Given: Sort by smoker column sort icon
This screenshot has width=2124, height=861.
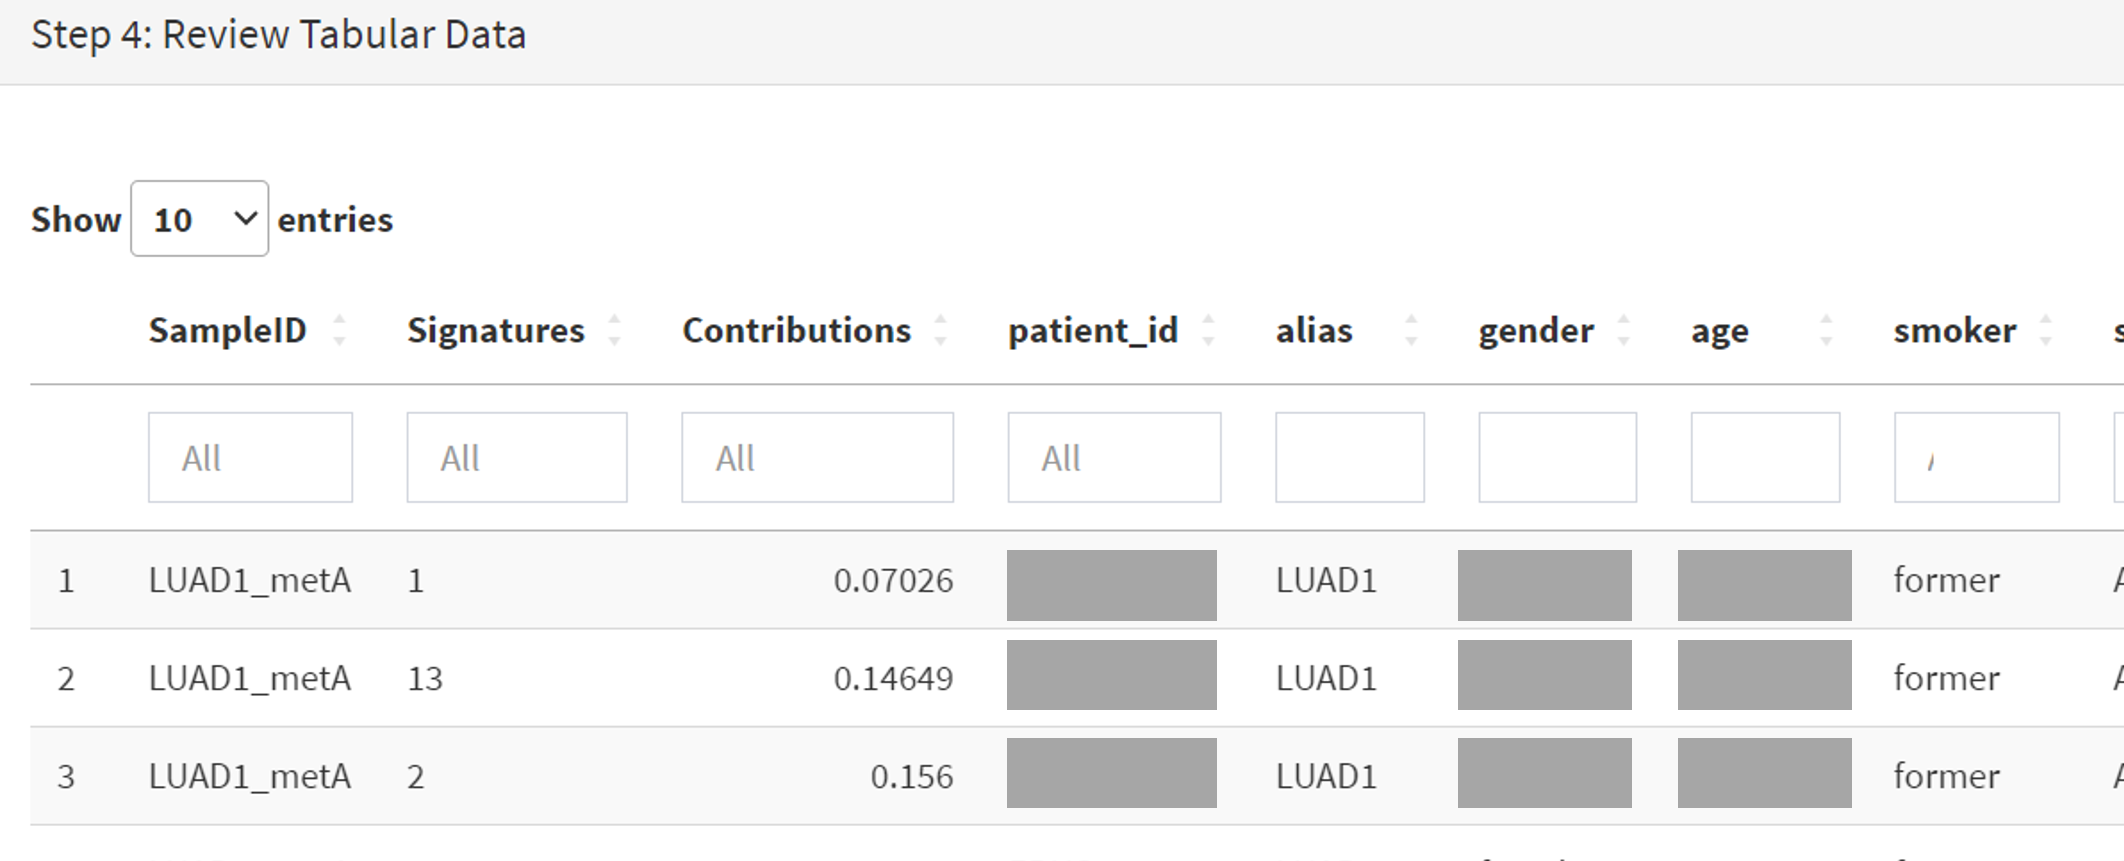Looking at the screenshot, I should click(x=2045, y=330).
